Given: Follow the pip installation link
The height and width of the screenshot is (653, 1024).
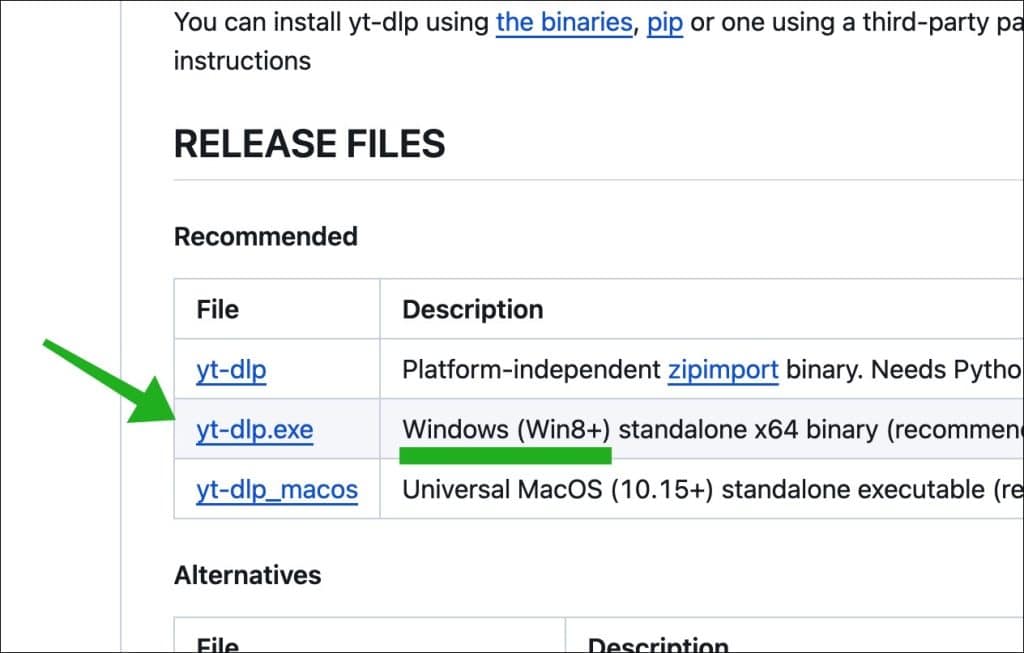Looking at the screenshot, I should (x=665, y=22).
